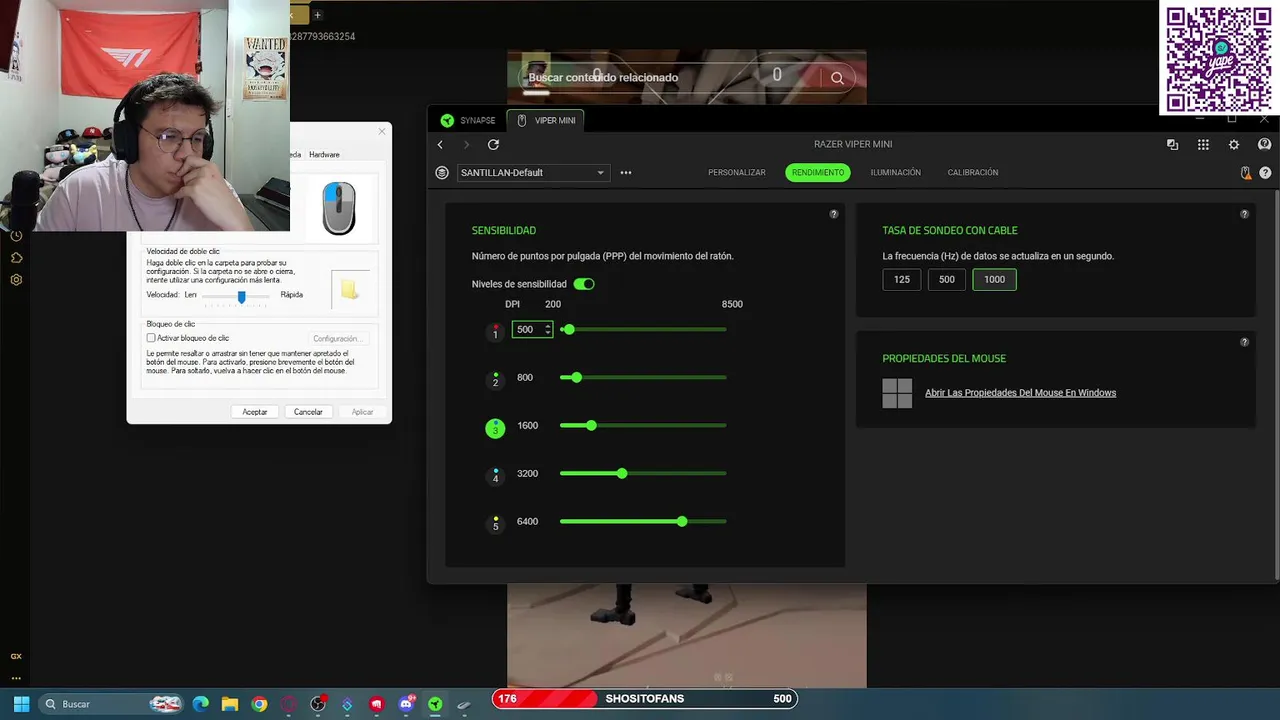Refresh the Razer Synapse view

point(493,145)
